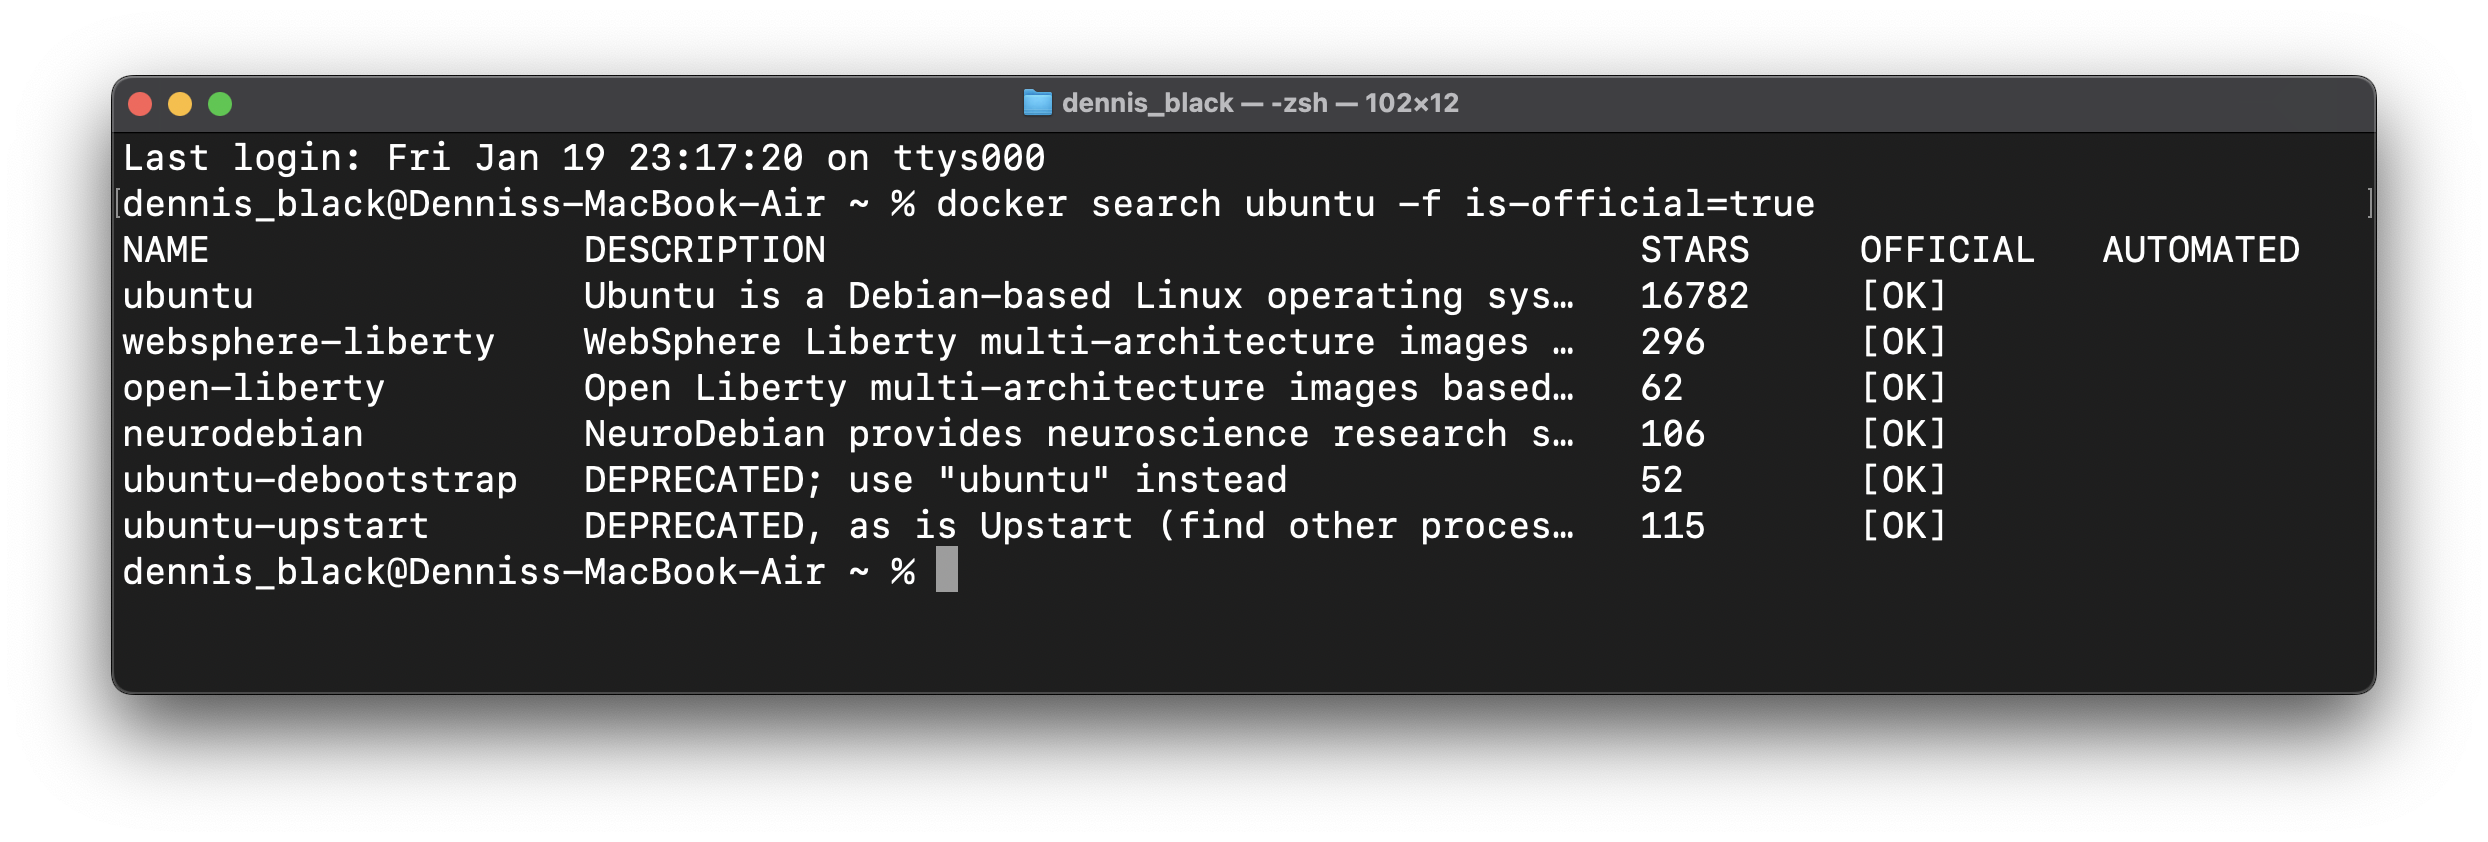Click the open-liberty image name

point(254,388)
